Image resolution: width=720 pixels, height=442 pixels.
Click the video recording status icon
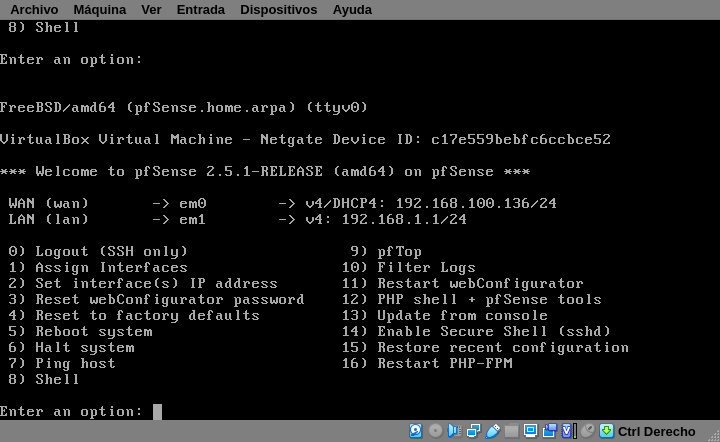pos(549,431)
